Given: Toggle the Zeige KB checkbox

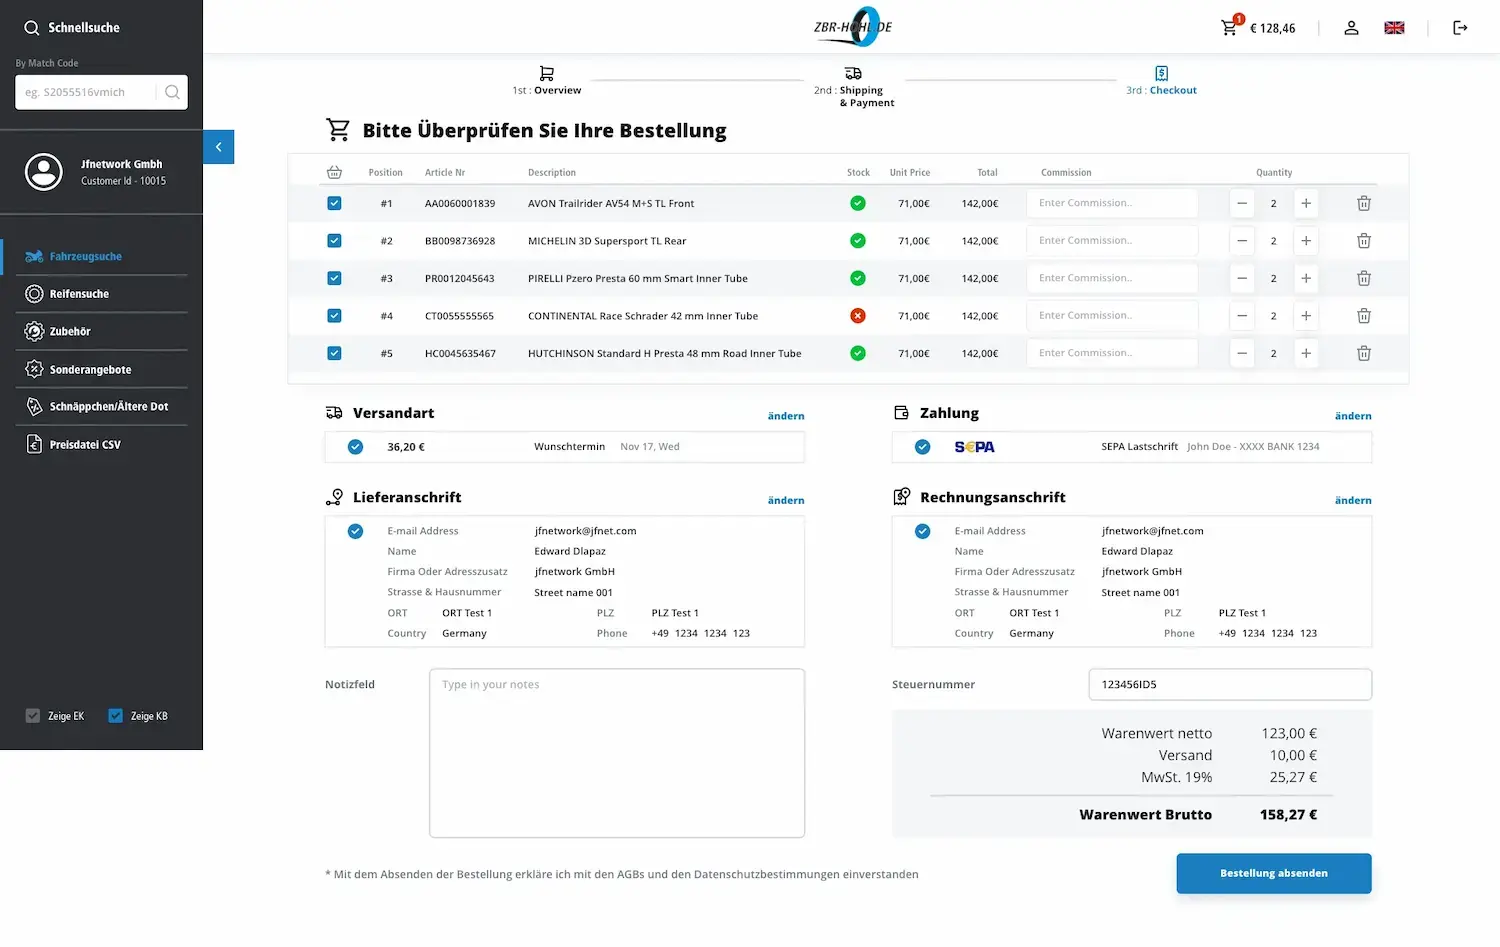Looking at the screenshot, I should coord(116,716).
